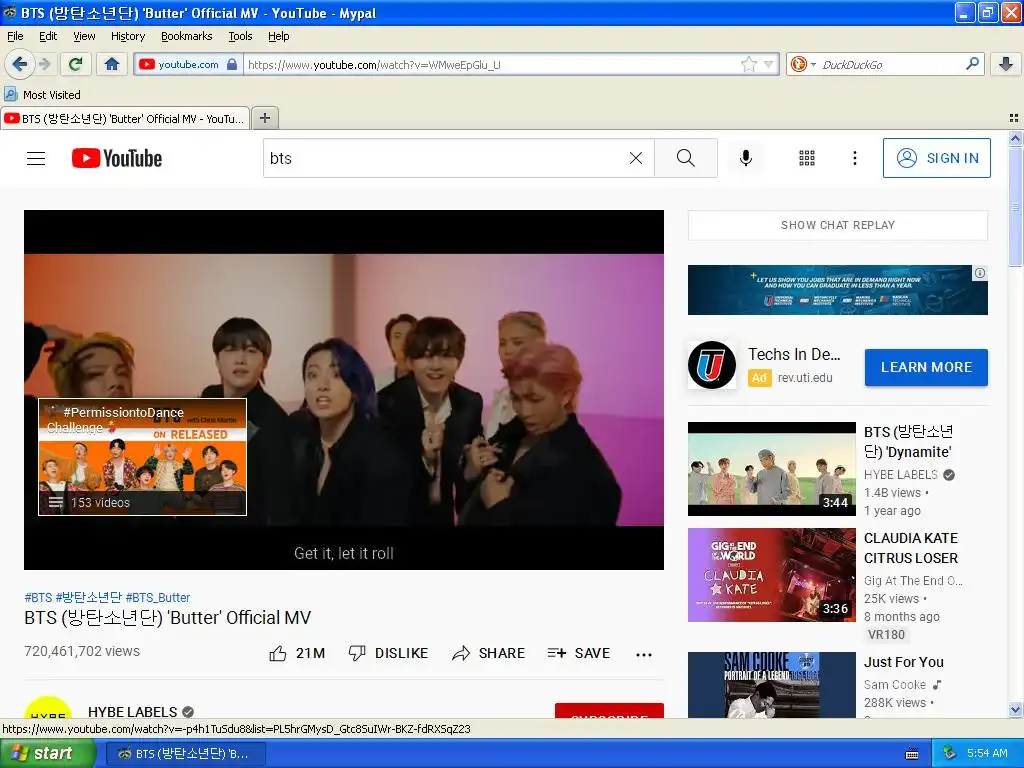Screen dimensions: 1024x768
Task: Click the 720,461,702 views count text
Action: click(82, 651)
